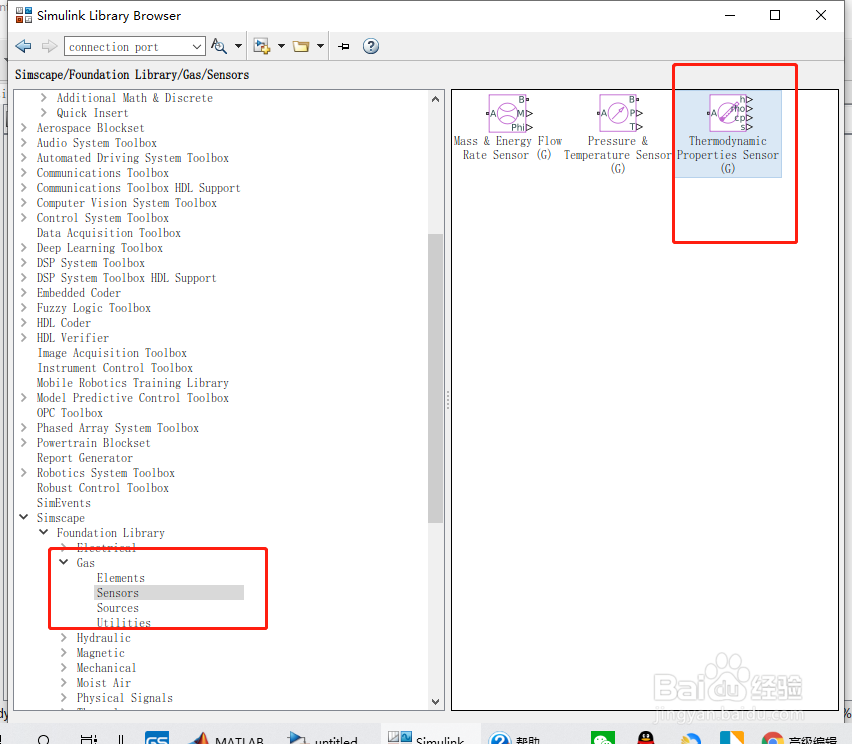The height and width of the screenshot is (744, 852).
Task: Open MATLAB from the taskbar
Action: (x=228, y=737)
